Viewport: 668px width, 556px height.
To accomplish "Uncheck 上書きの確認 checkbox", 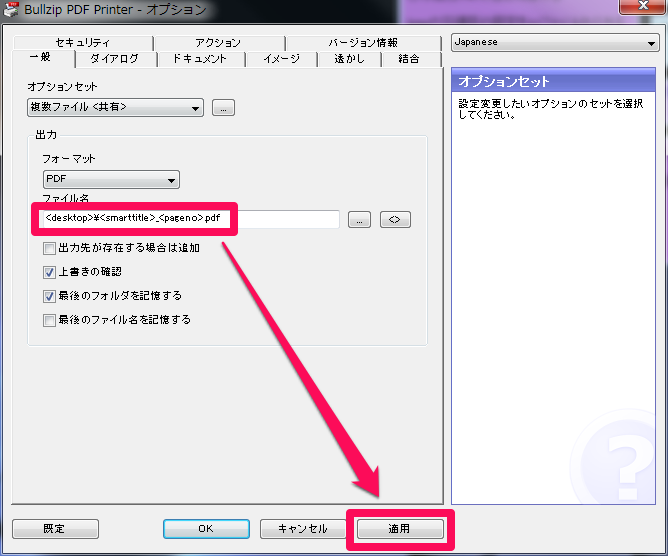I will coord(49,272).
